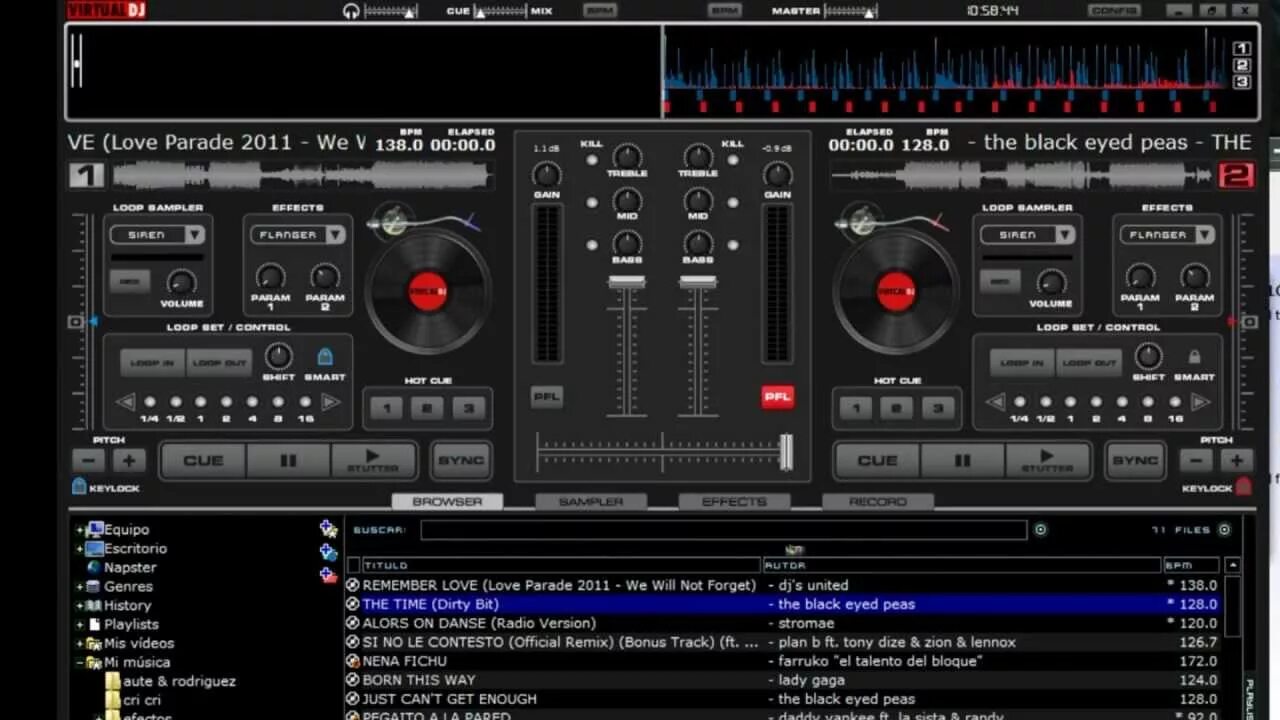Screen dimensions: 1280x720
Task: Switch to the Sampler tab
Action: pos(590,502)
